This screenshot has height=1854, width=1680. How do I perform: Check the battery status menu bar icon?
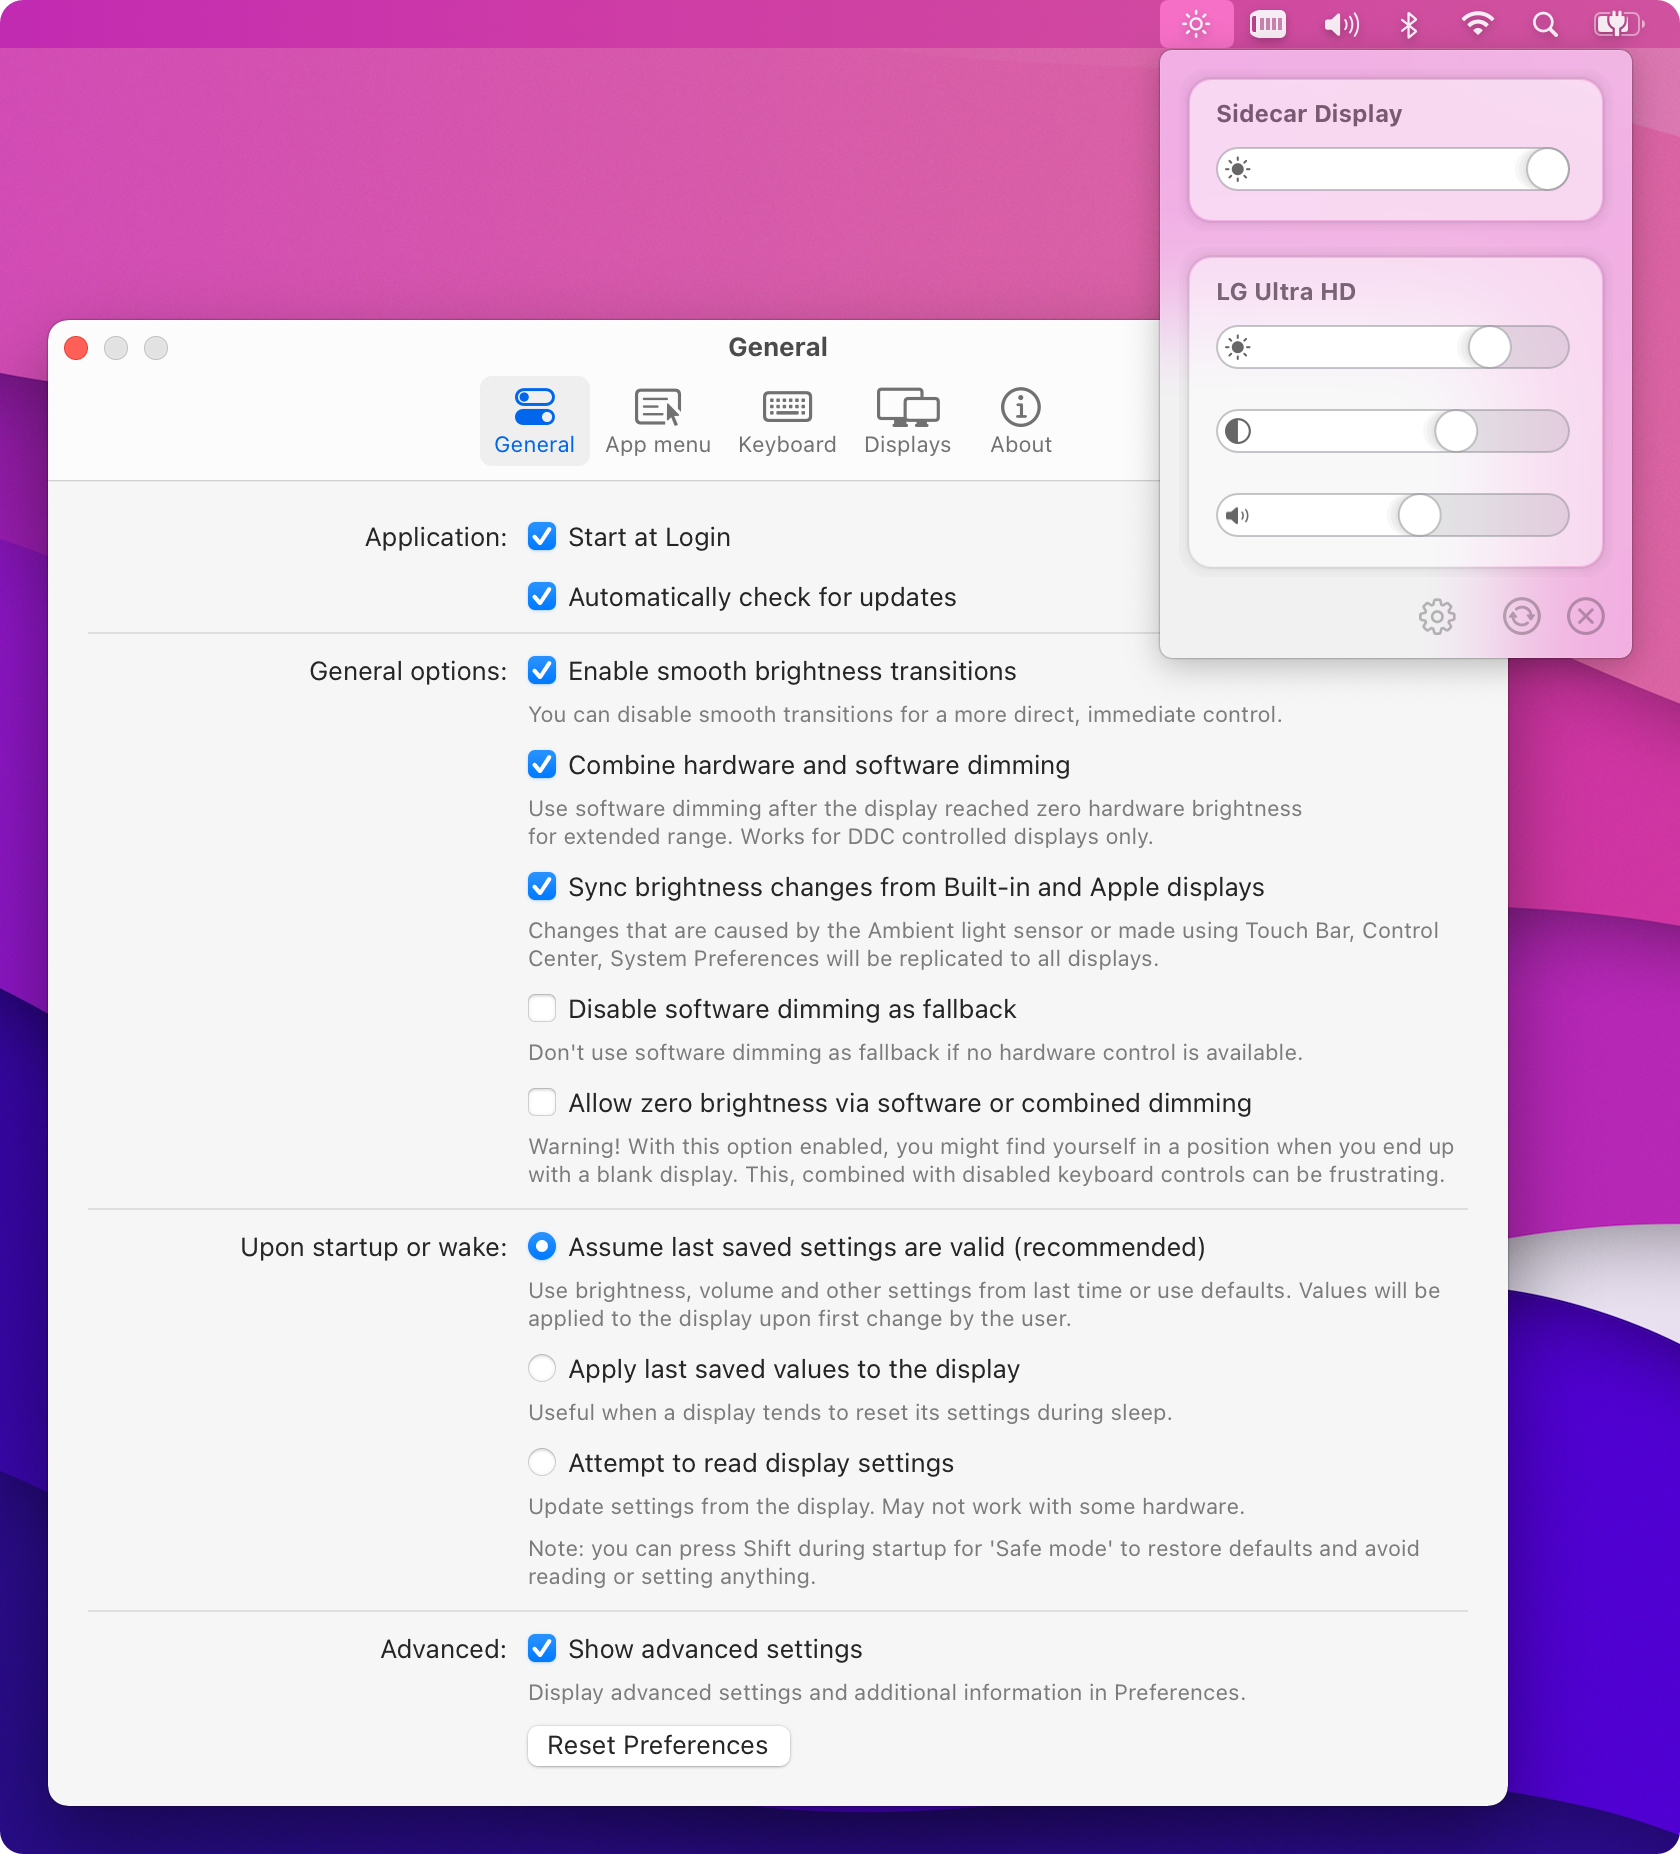click(x=1616, y=24)
